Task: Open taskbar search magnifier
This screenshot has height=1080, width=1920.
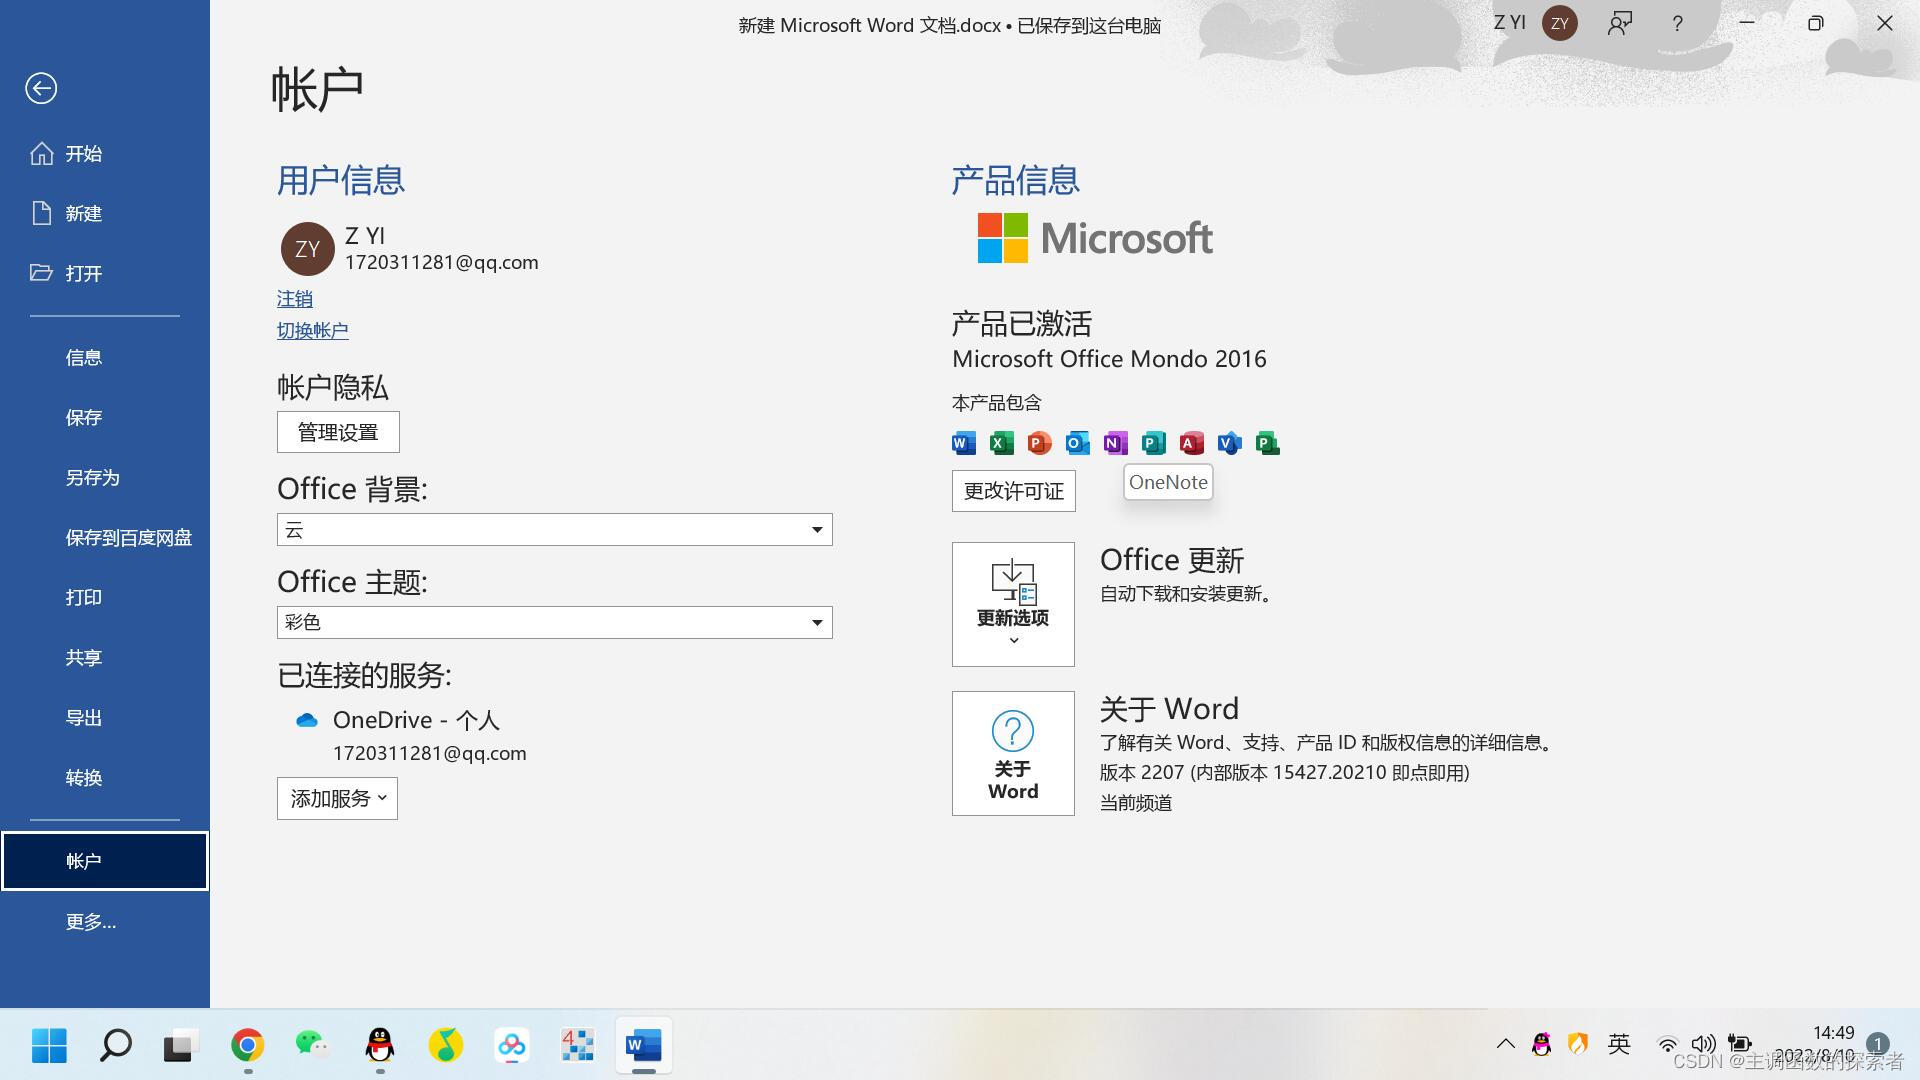Action: point(116,1046)
